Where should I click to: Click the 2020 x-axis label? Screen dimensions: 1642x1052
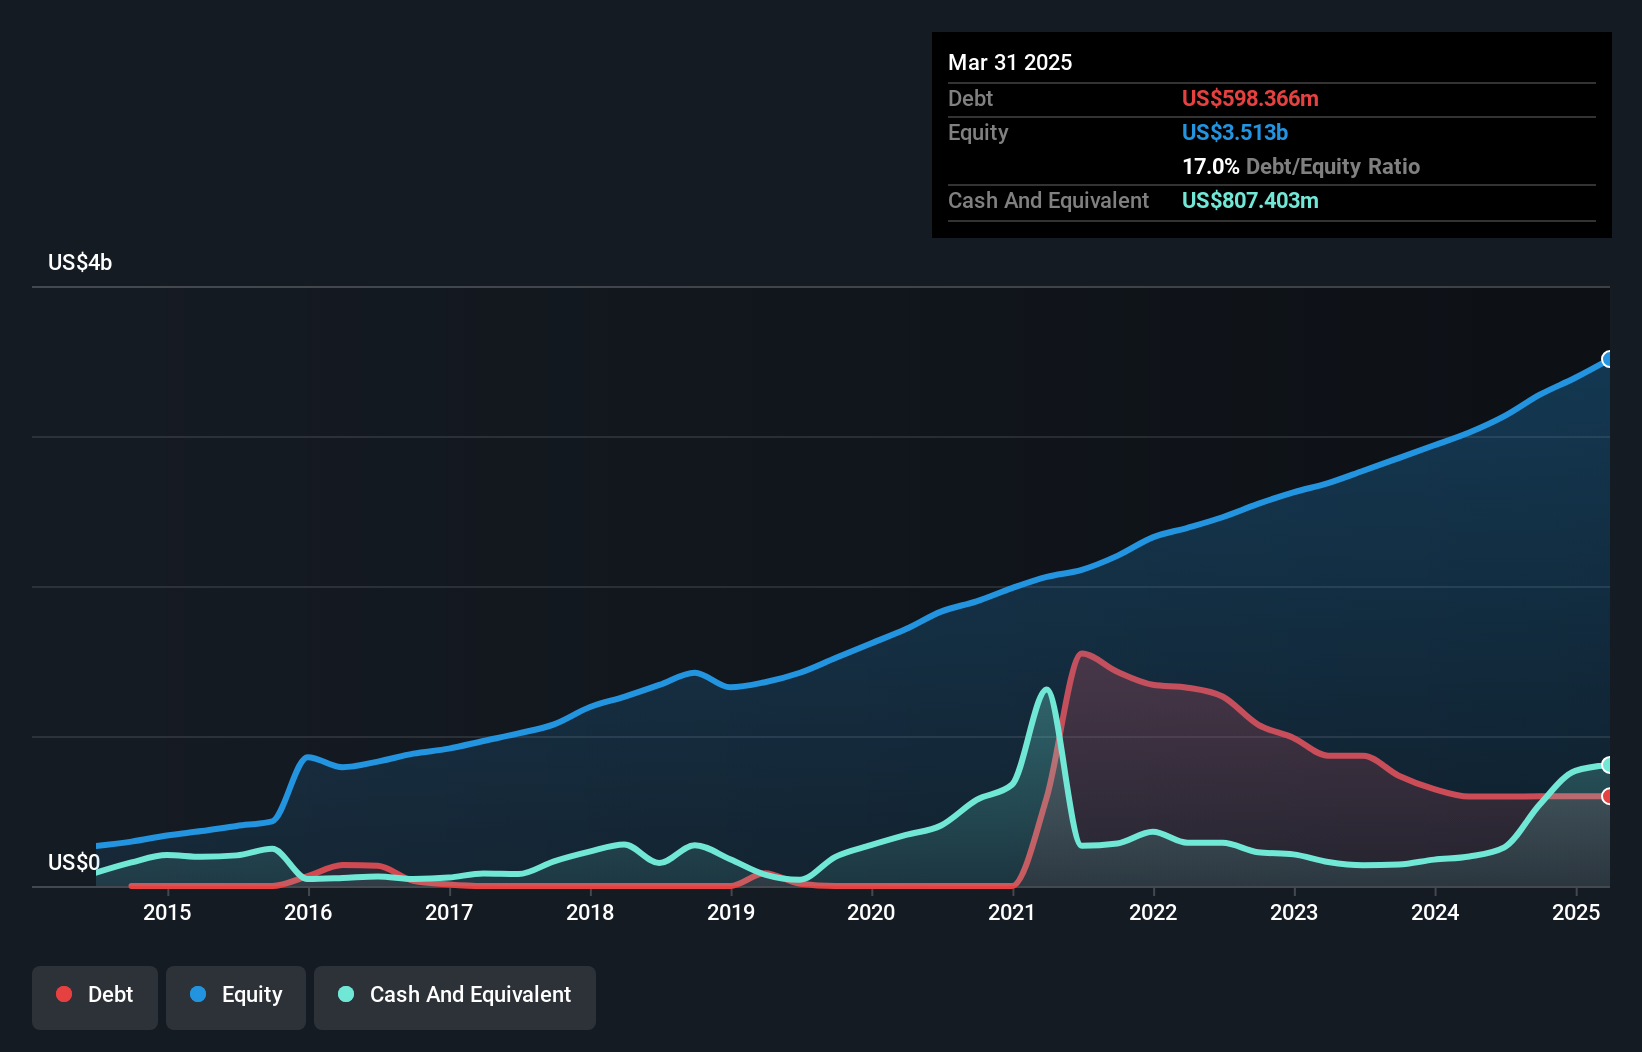point(871,912)
